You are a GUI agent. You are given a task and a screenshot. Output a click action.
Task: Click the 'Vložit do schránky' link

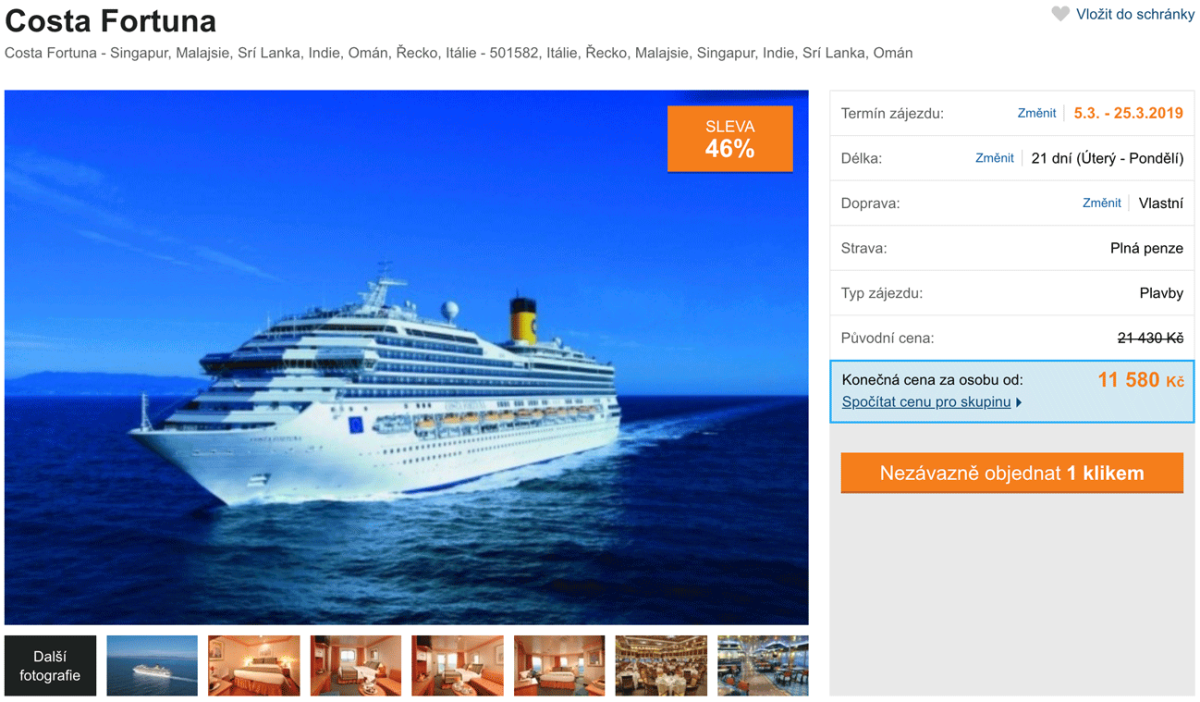coord(1135,14)
